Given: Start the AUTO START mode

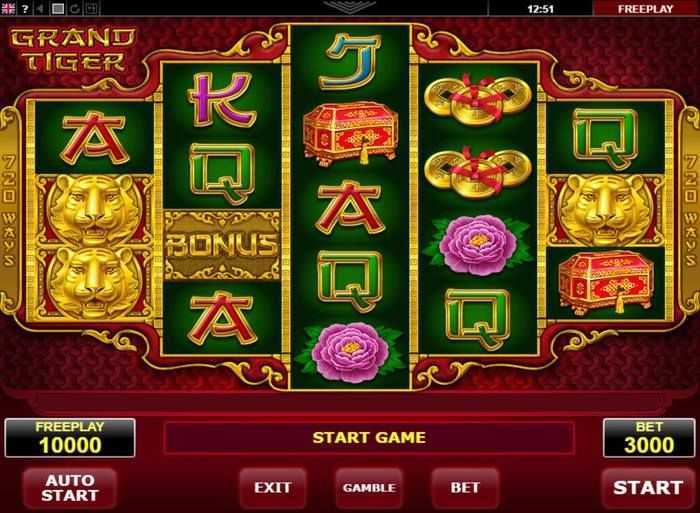Looking at the screenshot, I should [70, 488].
